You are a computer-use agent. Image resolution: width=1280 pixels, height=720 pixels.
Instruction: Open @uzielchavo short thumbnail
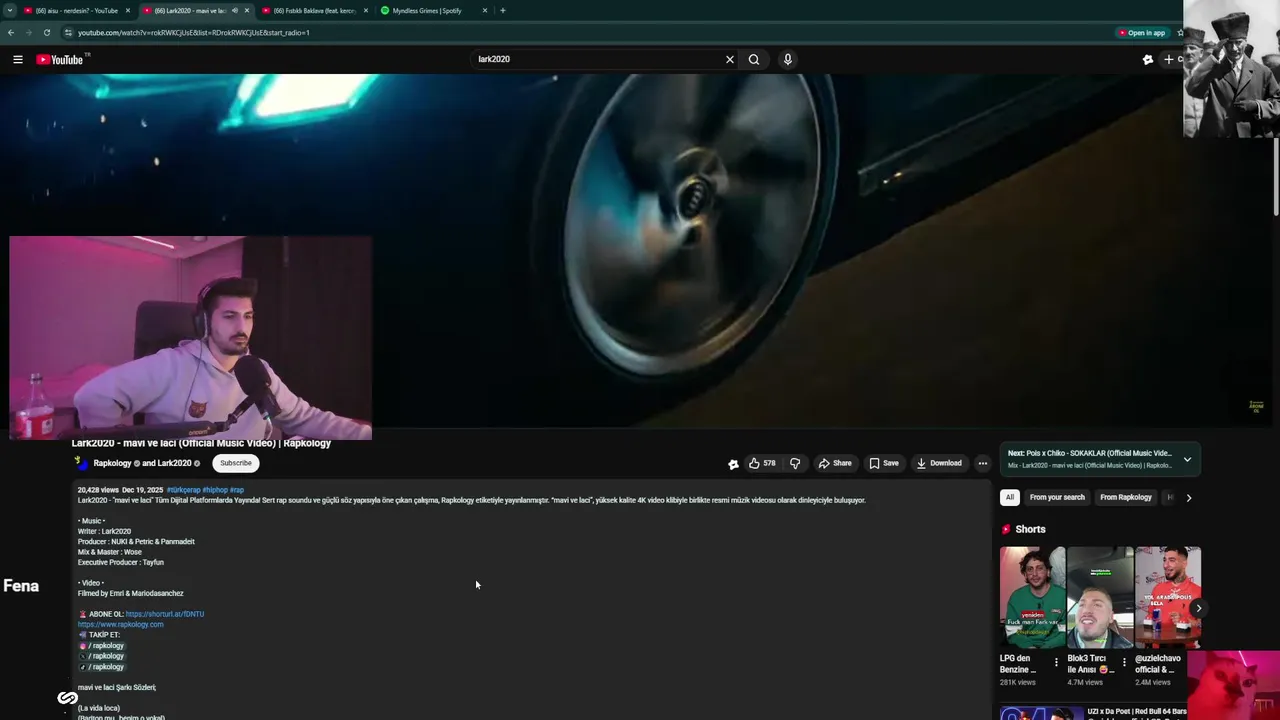pyautogui.click(x=1168, y=597)
